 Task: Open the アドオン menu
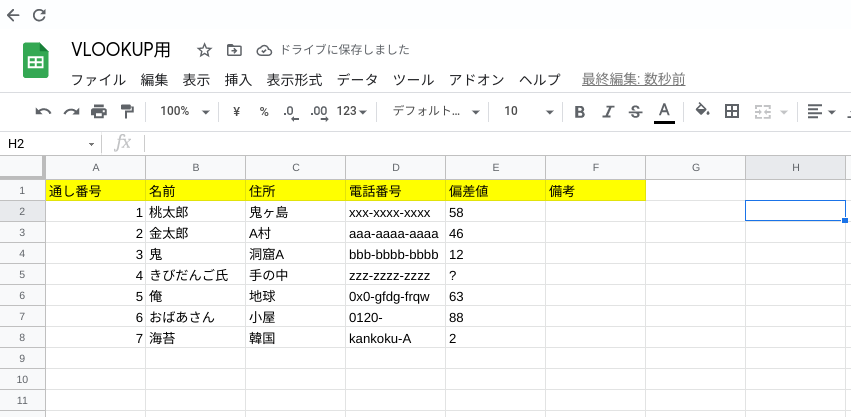(x=477, y=80)
